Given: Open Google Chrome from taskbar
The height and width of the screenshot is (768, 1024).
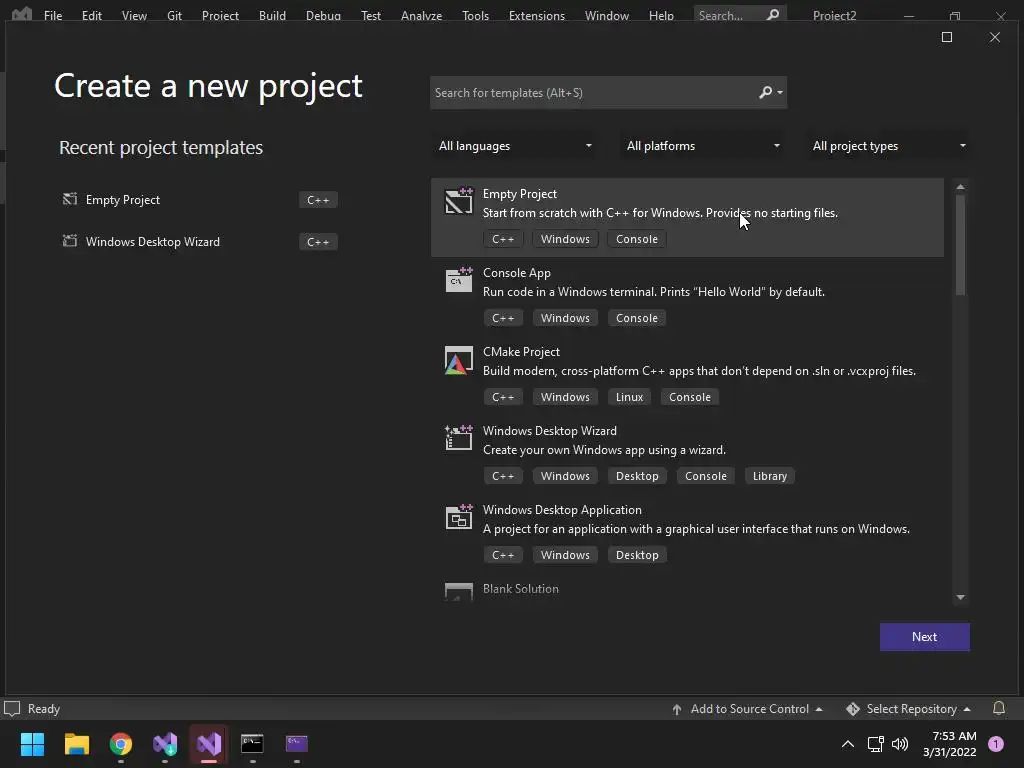Looking at the screenshot, I should (x=121, y=744).
